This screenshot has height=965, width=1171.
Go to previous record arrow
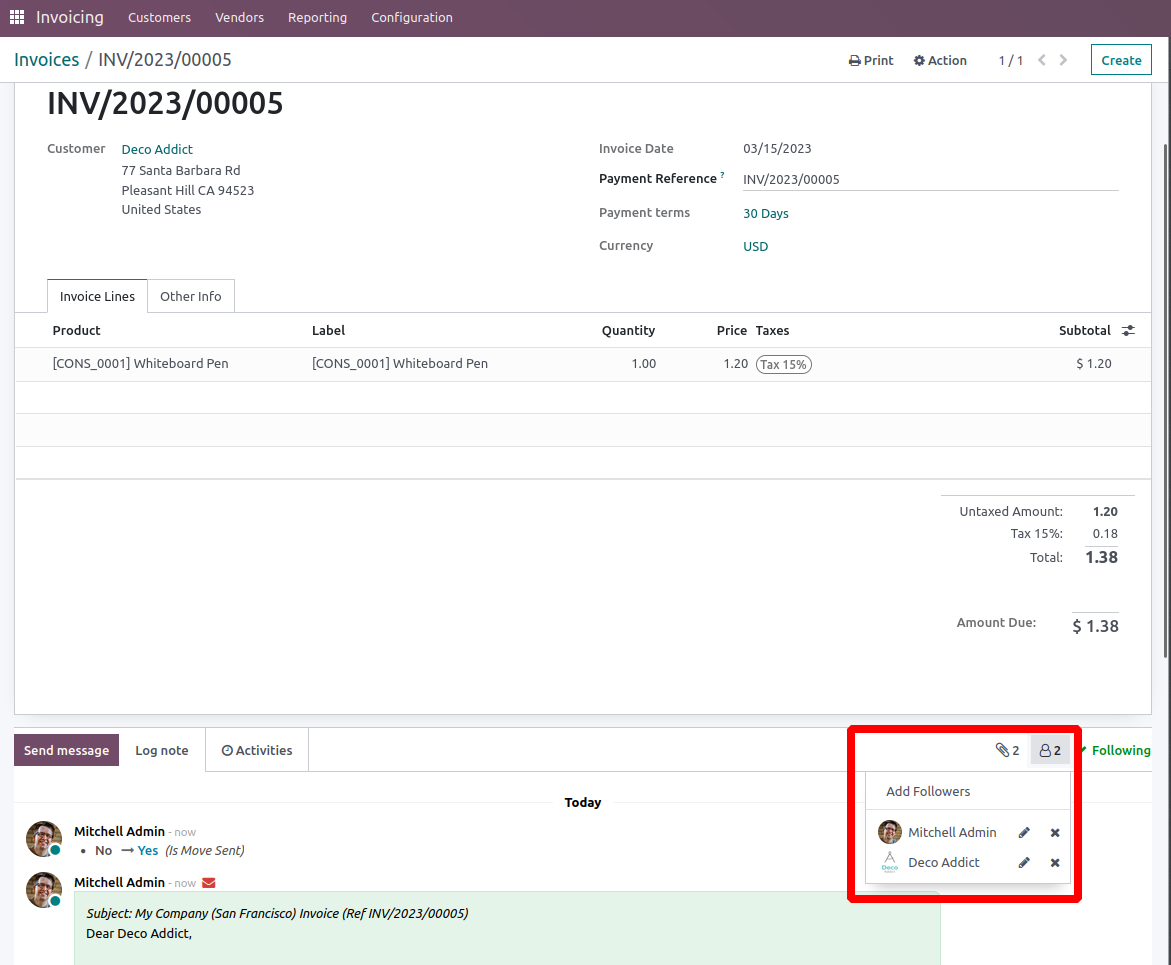pos(1042,60)
